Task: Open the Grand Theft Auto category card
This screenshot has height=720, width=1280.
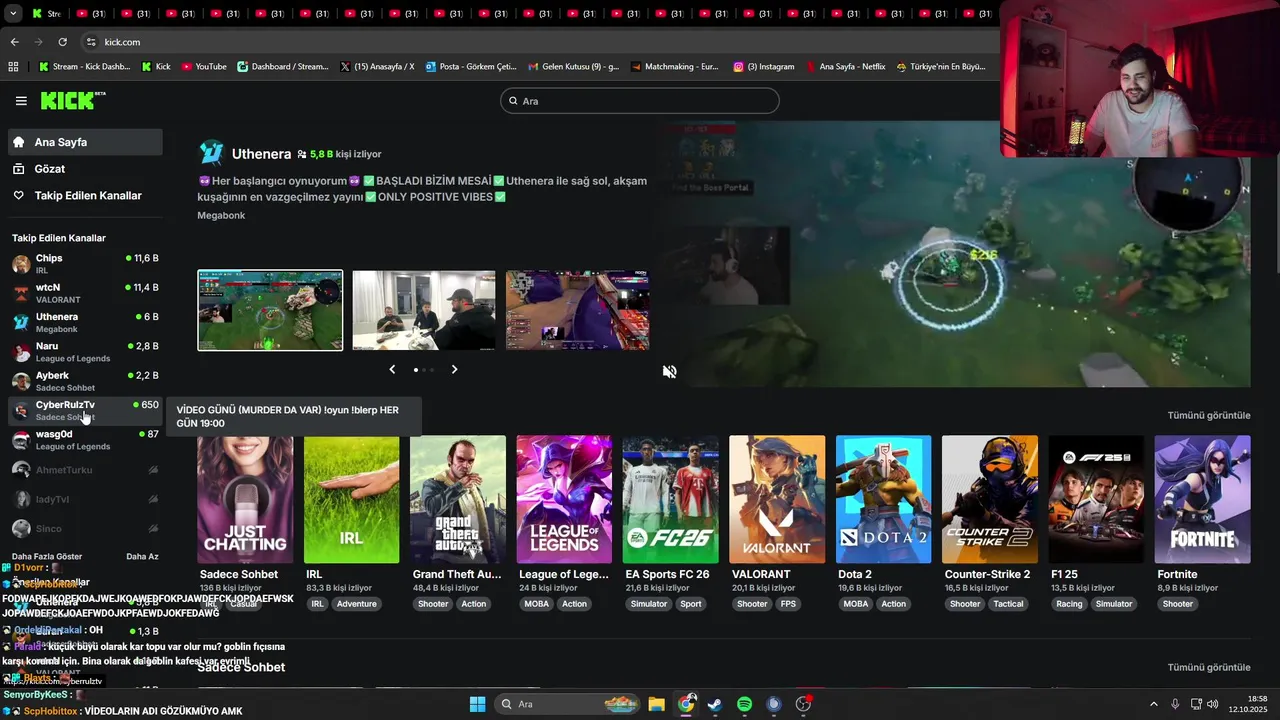Action: [x=458, y=499]
